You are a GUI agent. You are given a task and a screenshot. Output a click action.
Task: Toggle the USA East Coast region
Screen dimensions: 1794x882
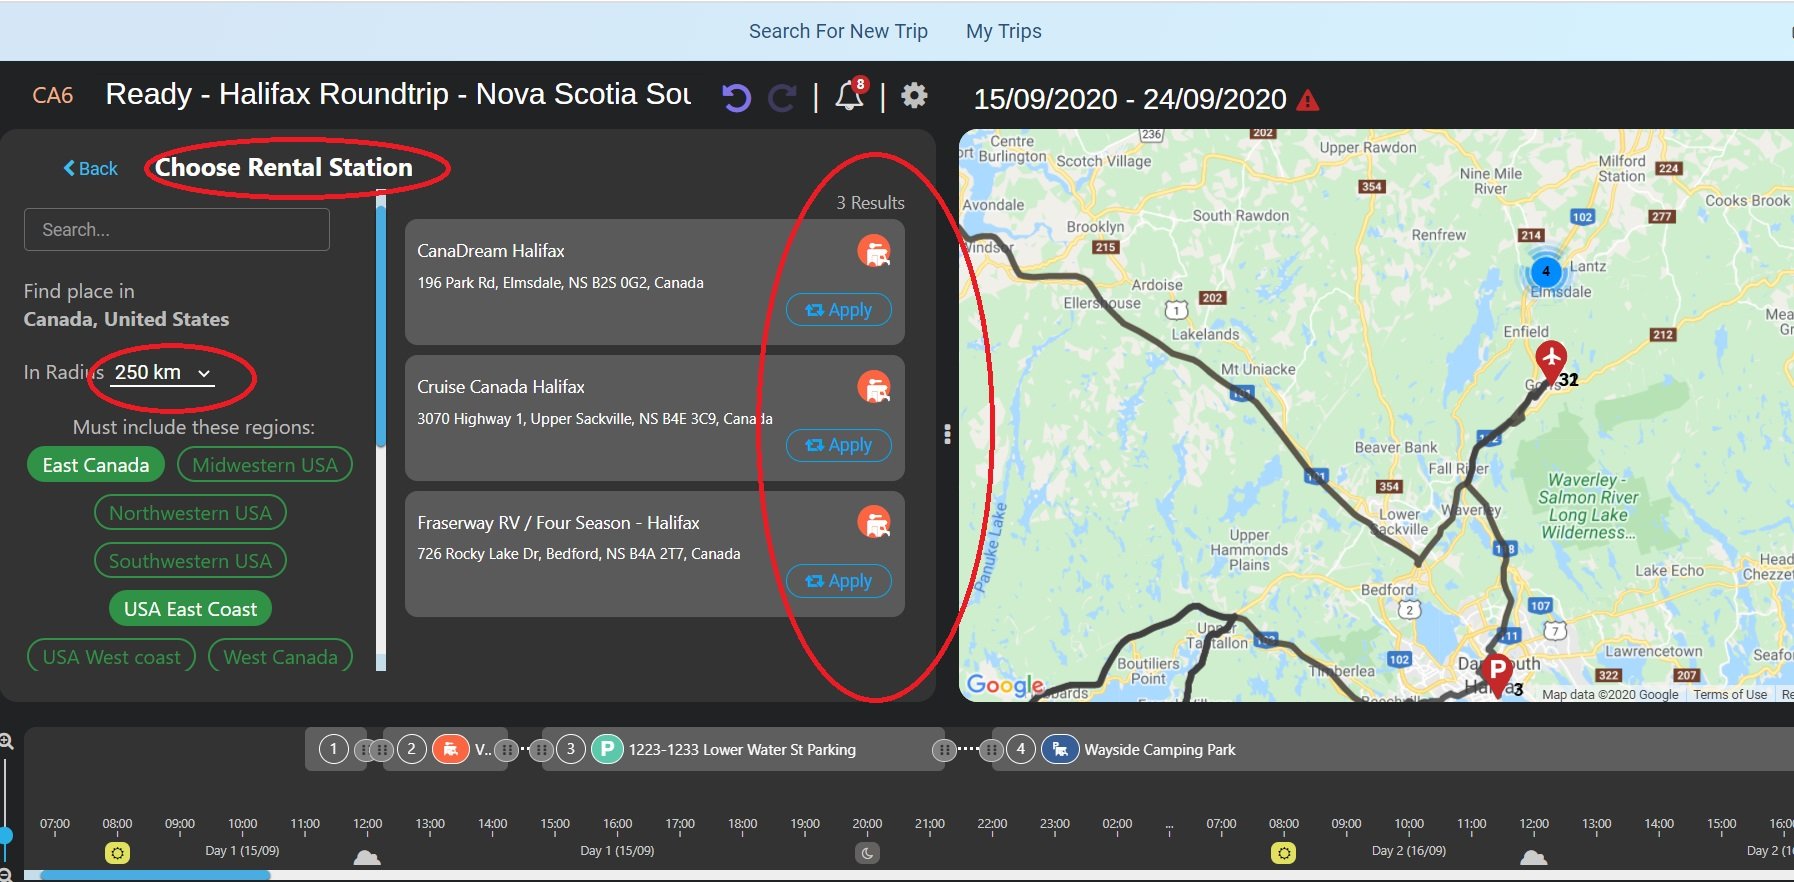190,609
